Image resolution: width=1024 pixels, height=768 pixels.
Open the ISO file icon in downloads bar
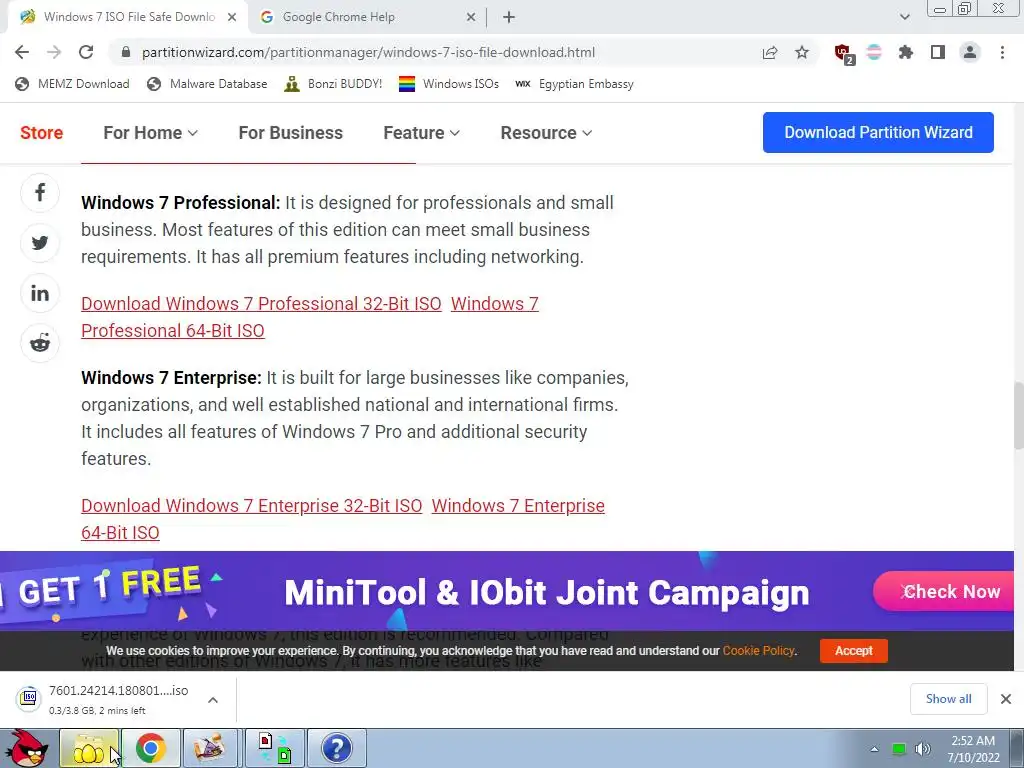28,699
